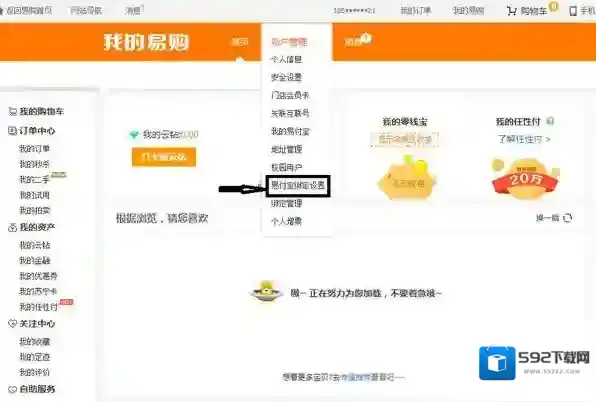
Task: Choose 个人信息 from the account menu
Action: (286, 59)
